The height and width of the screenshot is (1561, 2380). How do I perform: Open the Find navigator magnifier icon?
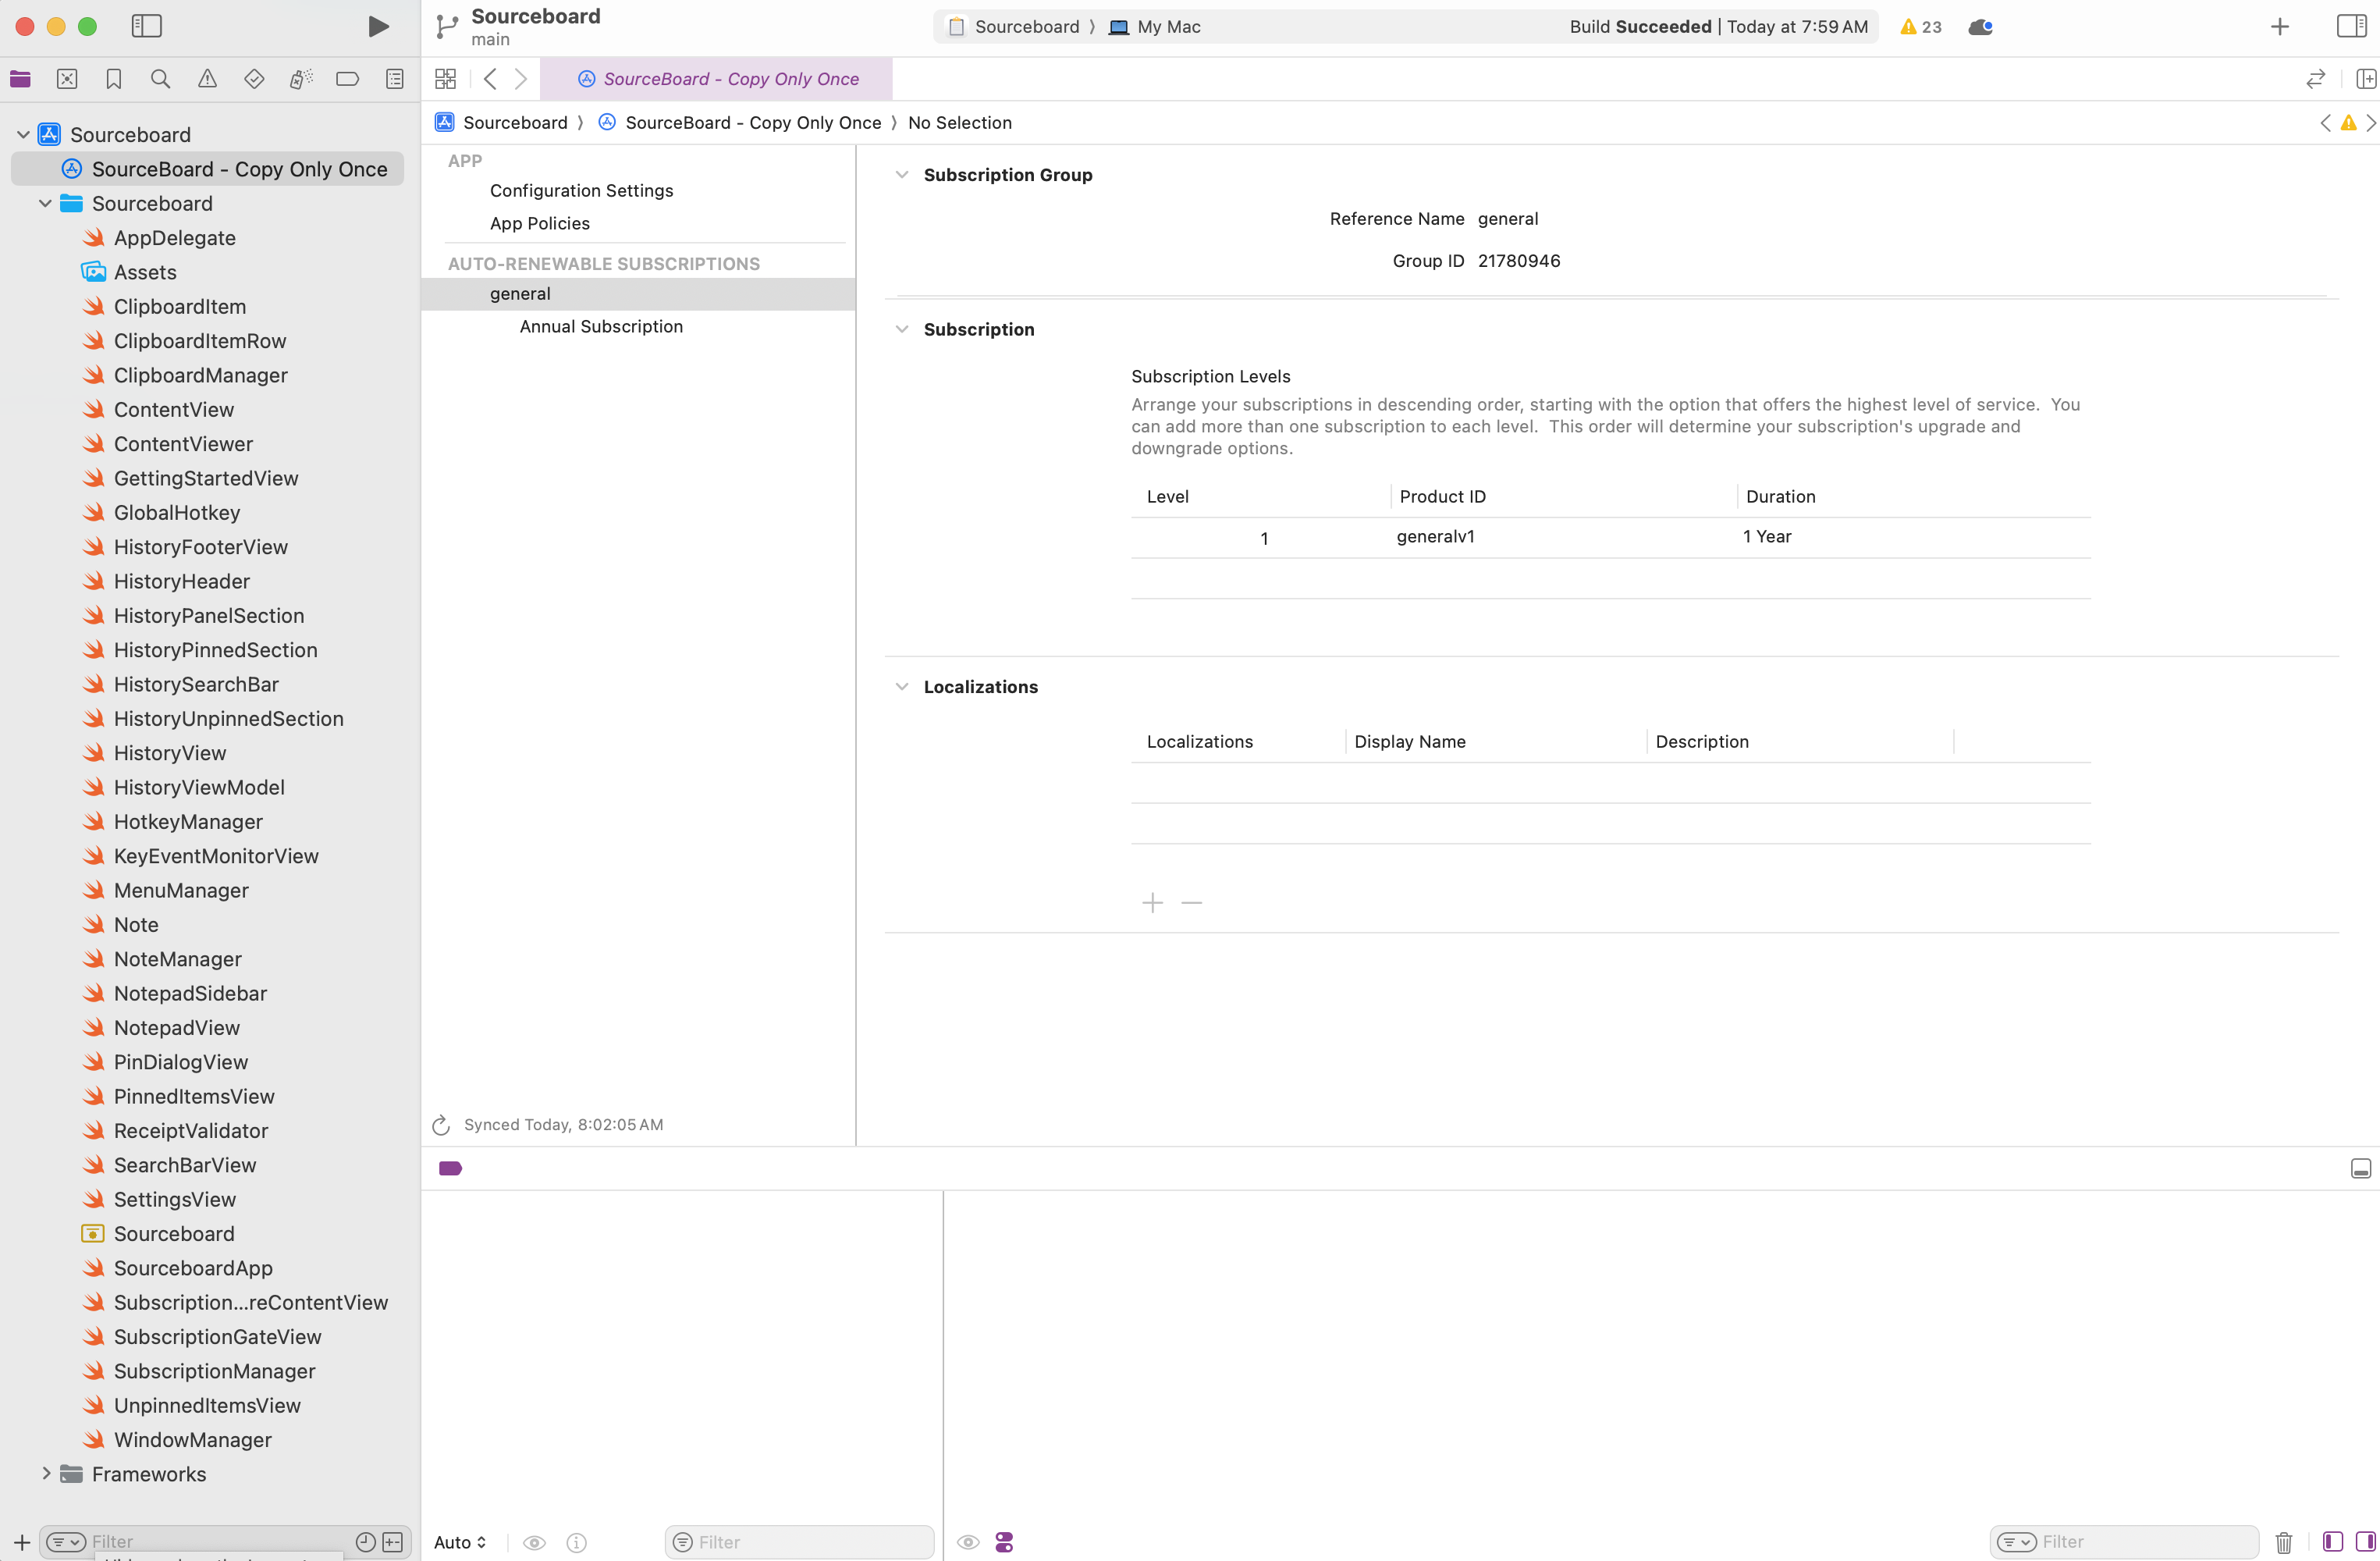point(160,79)
